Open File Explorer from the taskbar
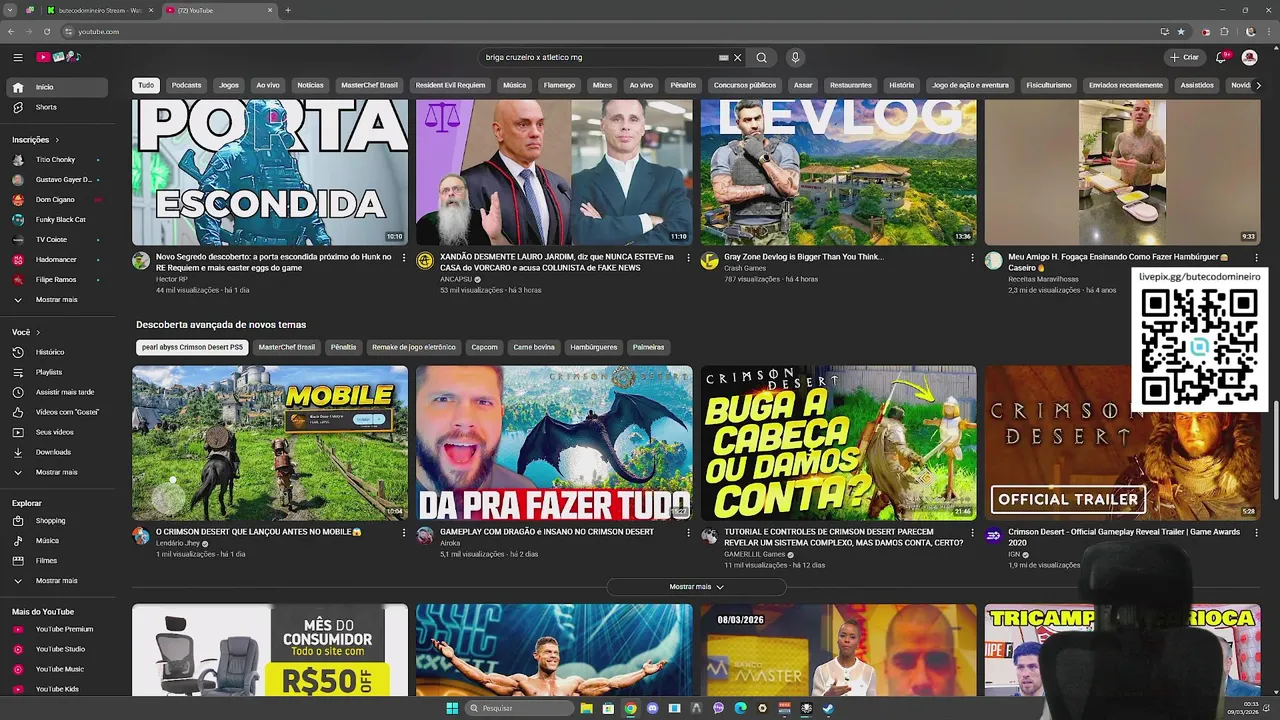 pyautogui.click(x=586, y=708)
